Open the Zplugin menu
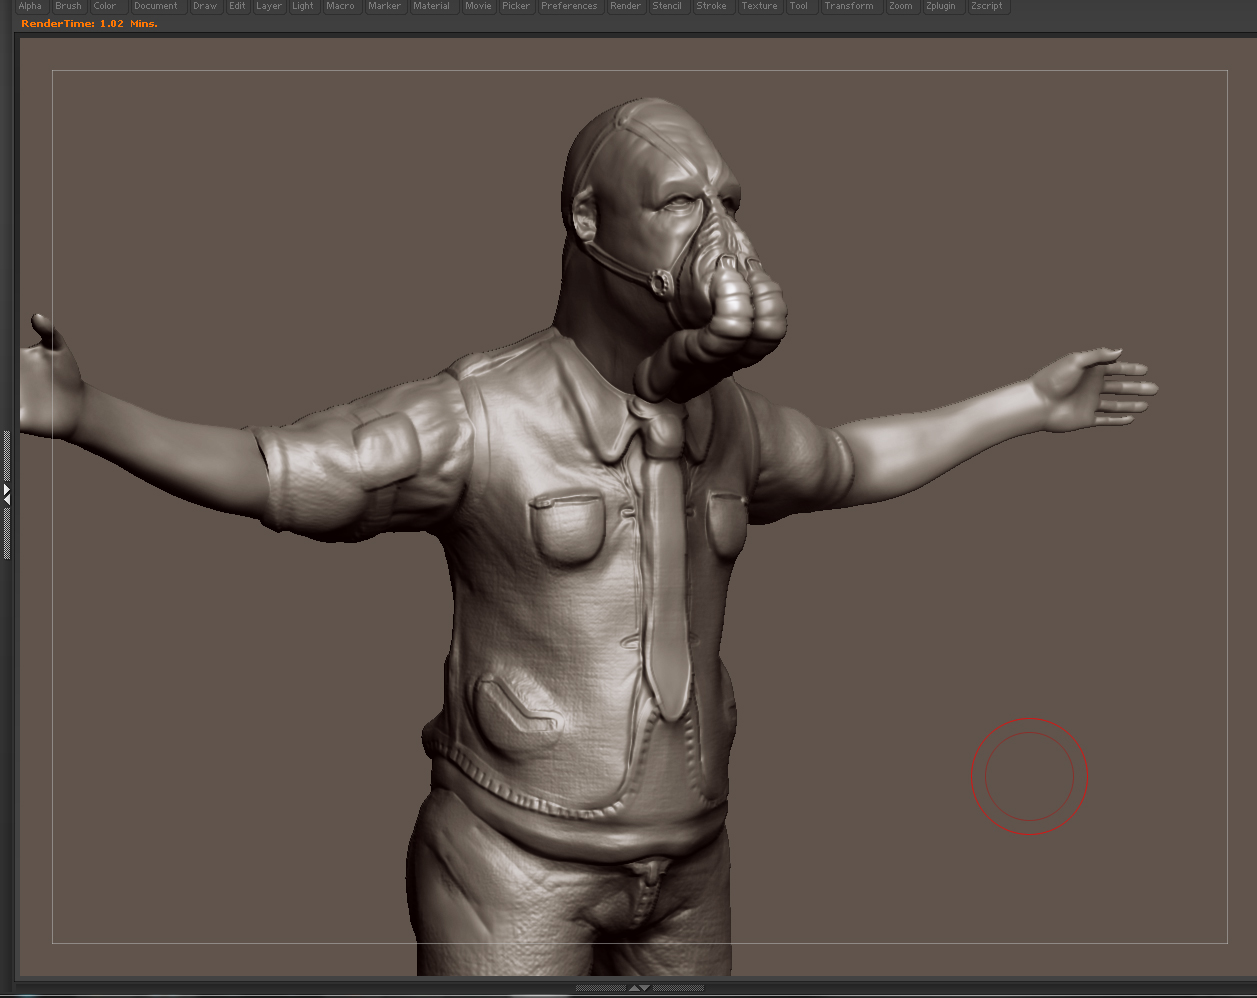Screen dimensions: 1257x998 click(x=940, y=6)
